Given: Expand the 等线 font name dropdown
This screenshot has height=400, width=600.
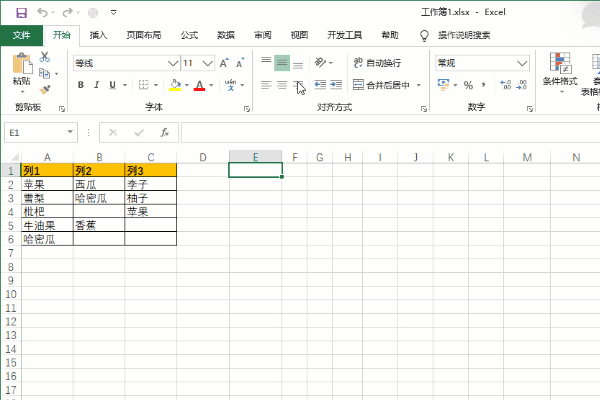Looking at the screenshot, I should pos(173,63).
